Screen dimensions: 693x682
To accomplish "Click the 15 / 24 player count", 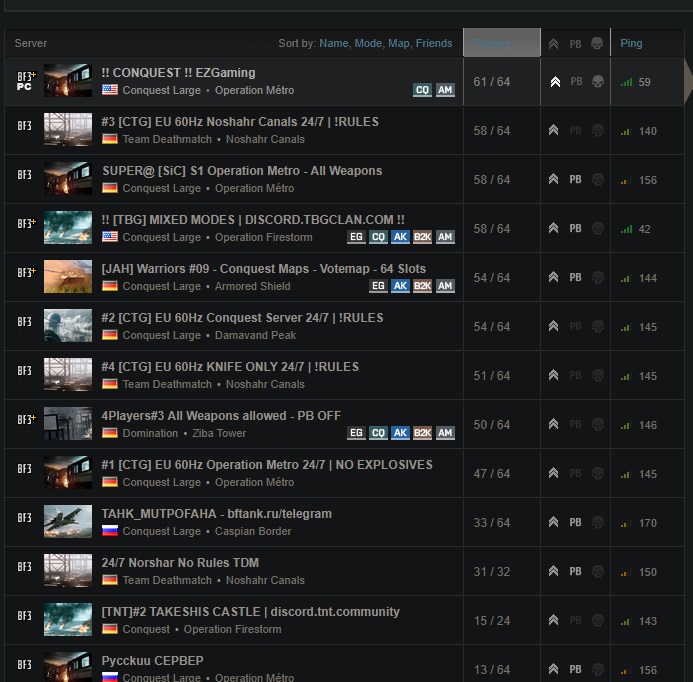I will 492,621.
